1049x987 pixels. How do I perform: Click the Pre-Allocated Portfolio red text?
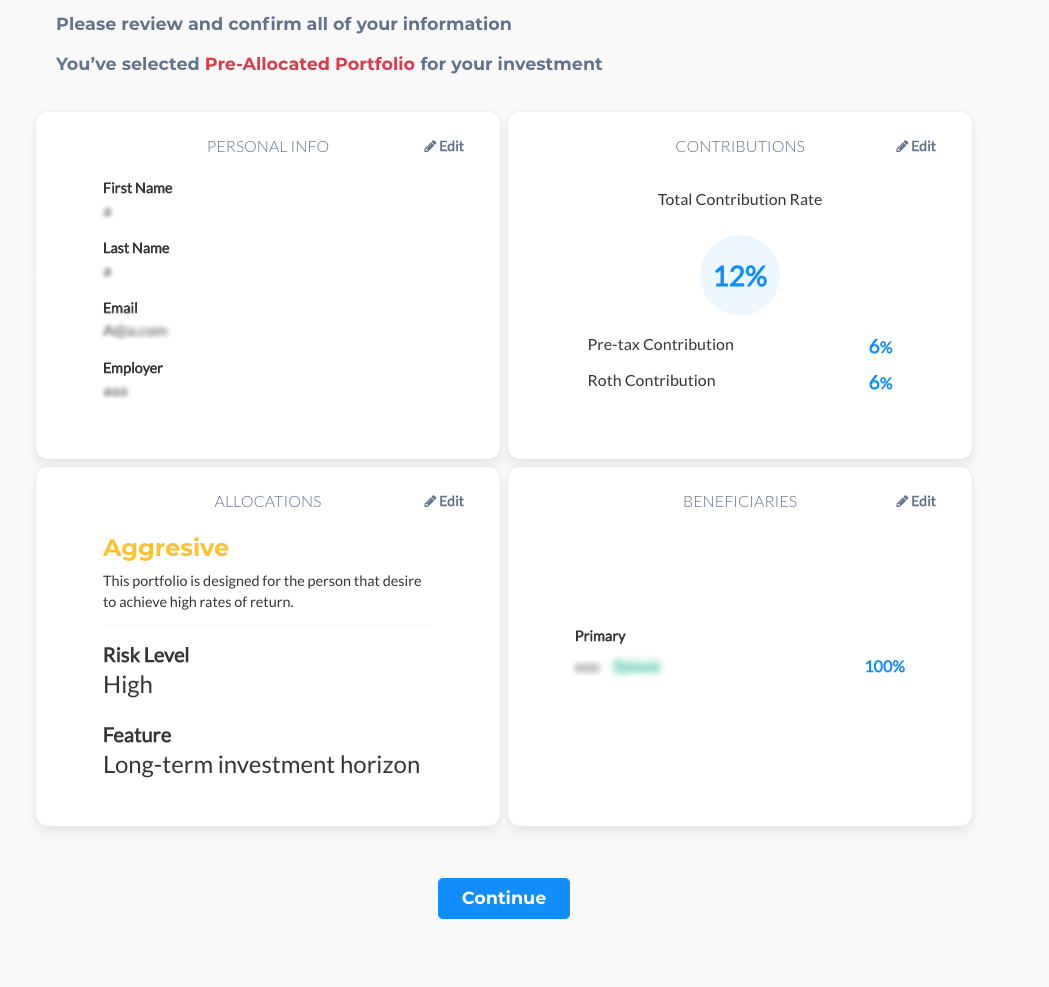tap(310, 64)
